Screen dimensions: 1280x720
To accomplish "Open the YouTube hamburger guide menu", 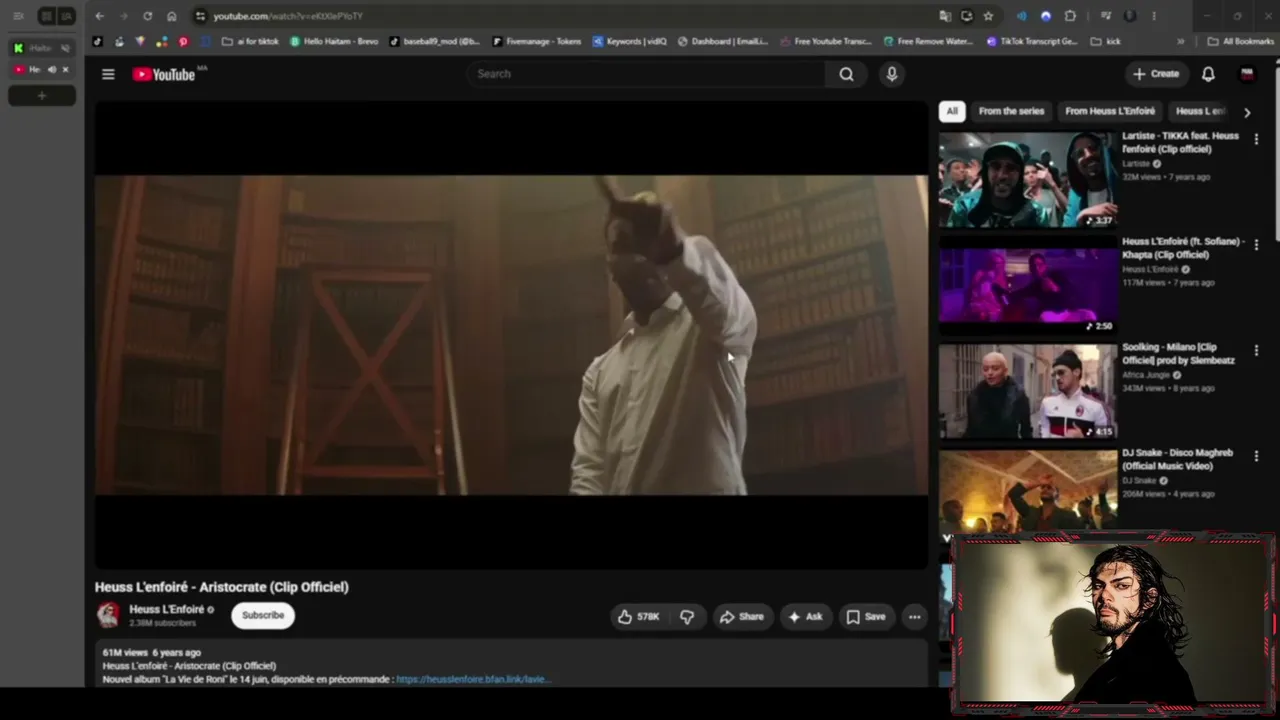I will point(108,74).
